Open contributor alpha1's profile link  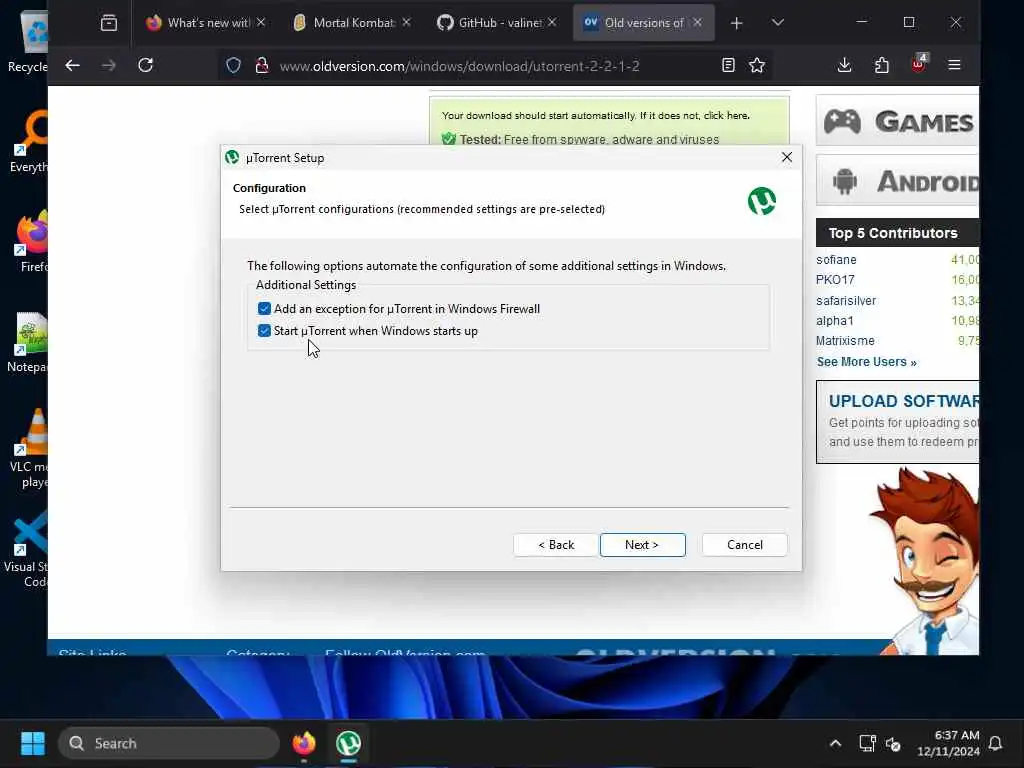click(x=834, y=321)
